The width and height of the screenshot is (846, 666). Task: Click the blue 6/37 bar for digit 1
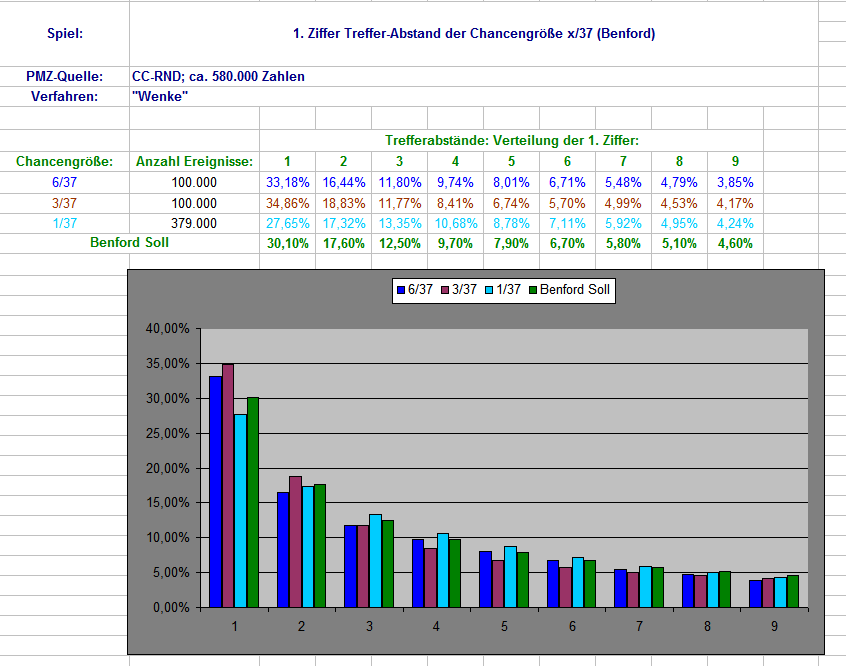tap(216, 492)
